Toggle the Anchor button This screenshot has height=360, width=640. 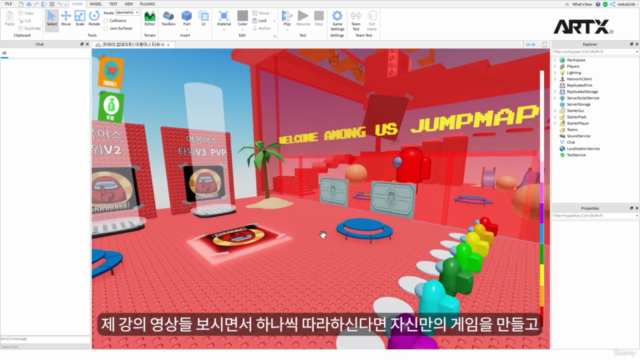pyautogui.click(x=262, y=28)
